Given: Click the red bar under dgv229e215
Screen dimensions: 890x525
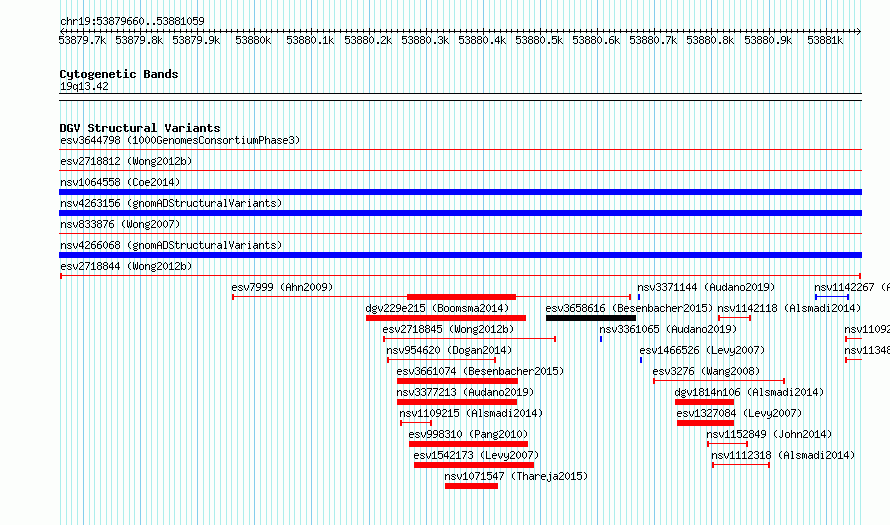Looking at the screenshot, I should 446,318.
